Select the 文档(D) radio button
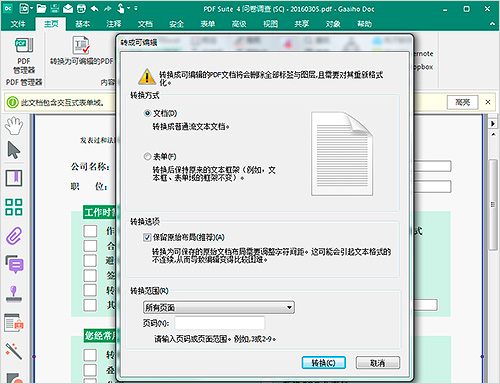Screen dimensions: 500x384 tap(147, 113)
